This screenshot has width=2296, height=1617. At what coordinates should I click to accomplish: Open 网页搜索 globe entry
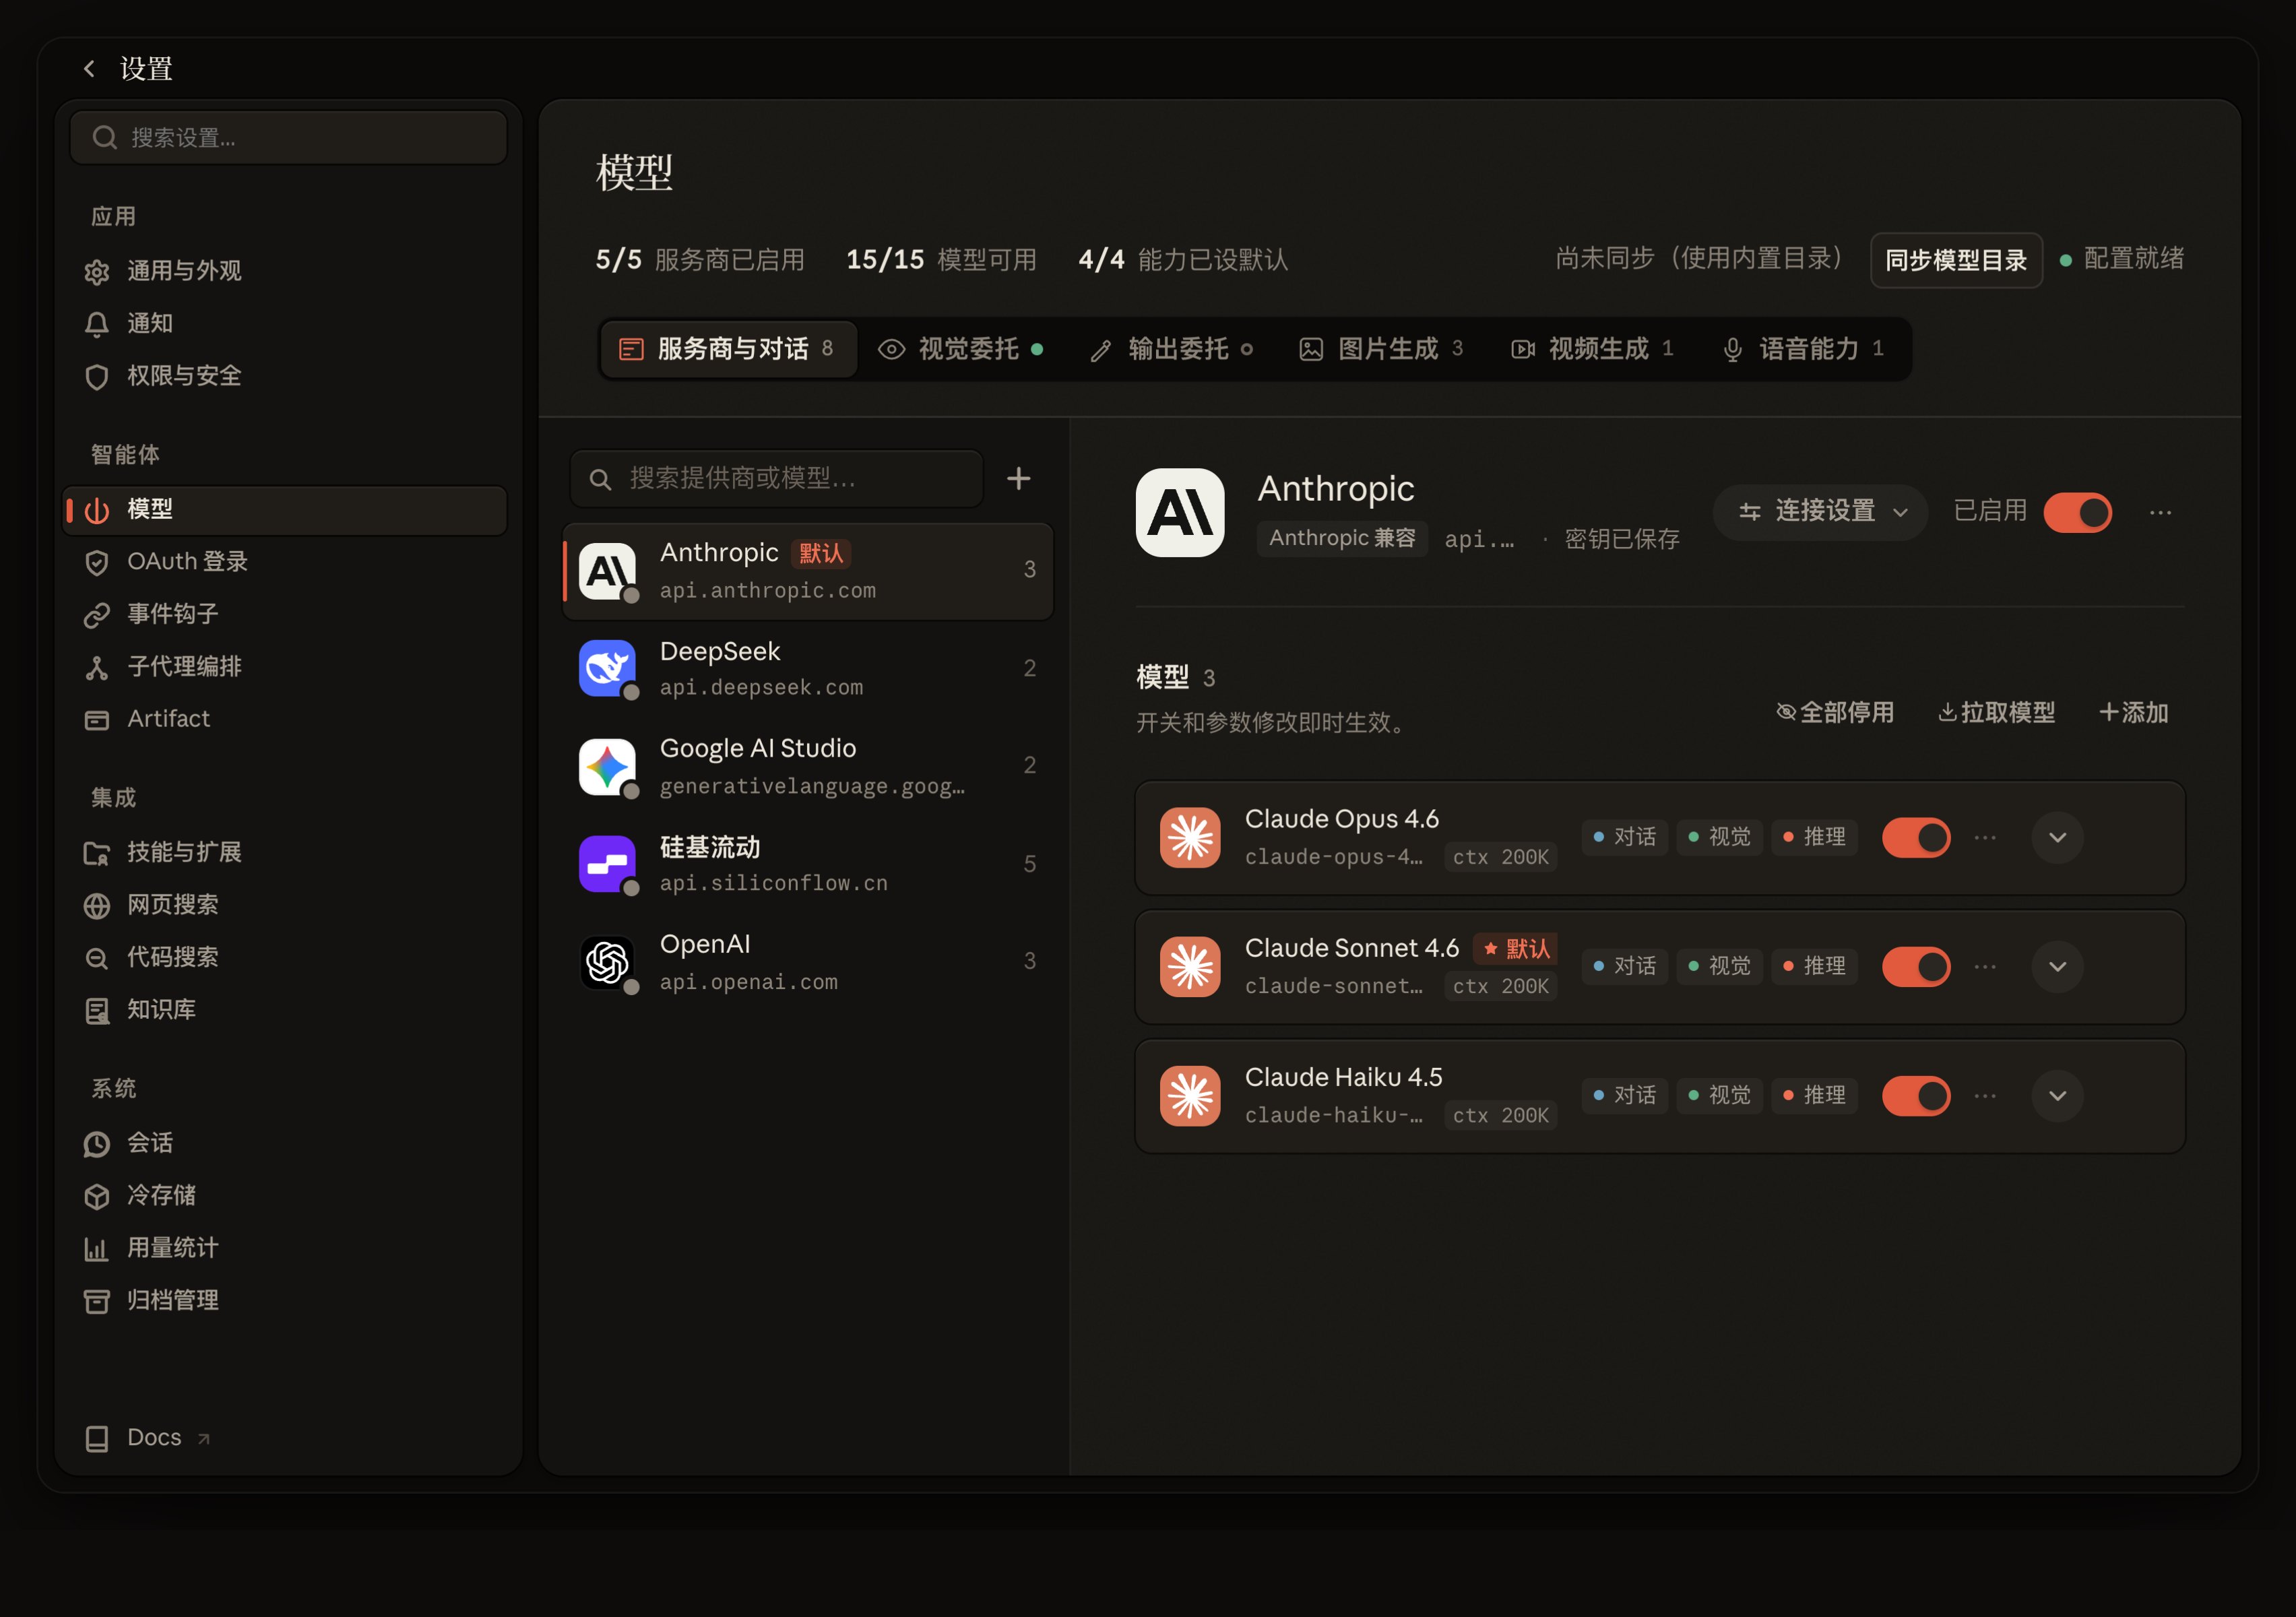285,905
